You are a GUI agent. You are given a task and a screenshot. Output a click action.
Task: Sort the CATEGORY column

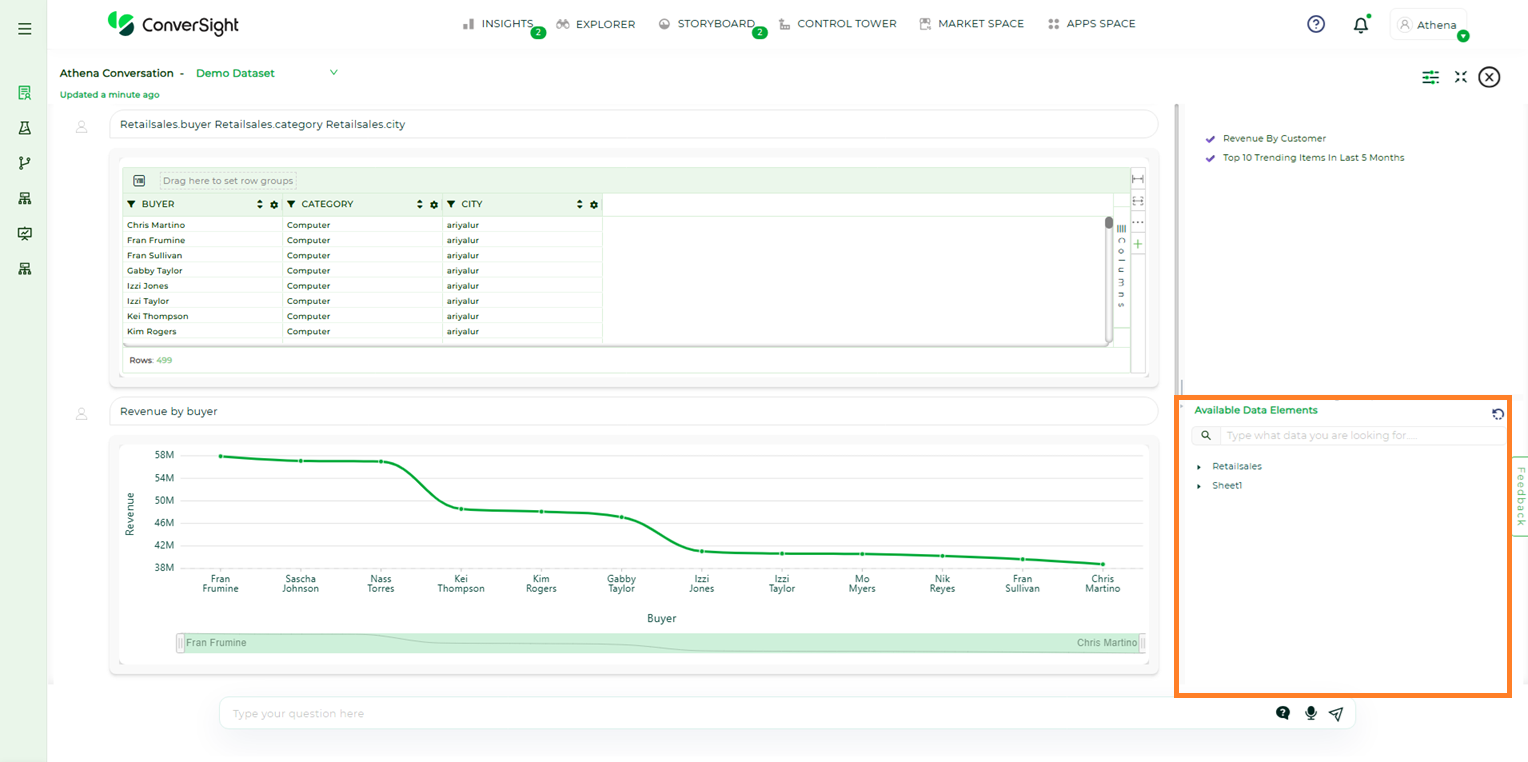(420, 204)
